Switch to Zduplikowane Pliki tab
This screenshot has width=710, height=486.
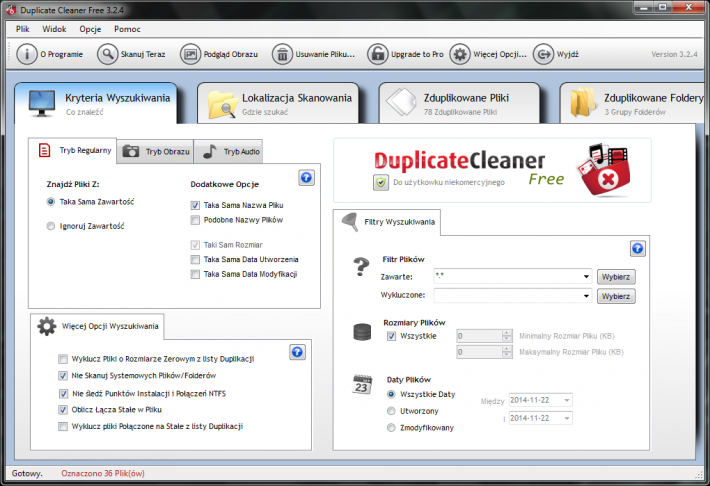459,103
